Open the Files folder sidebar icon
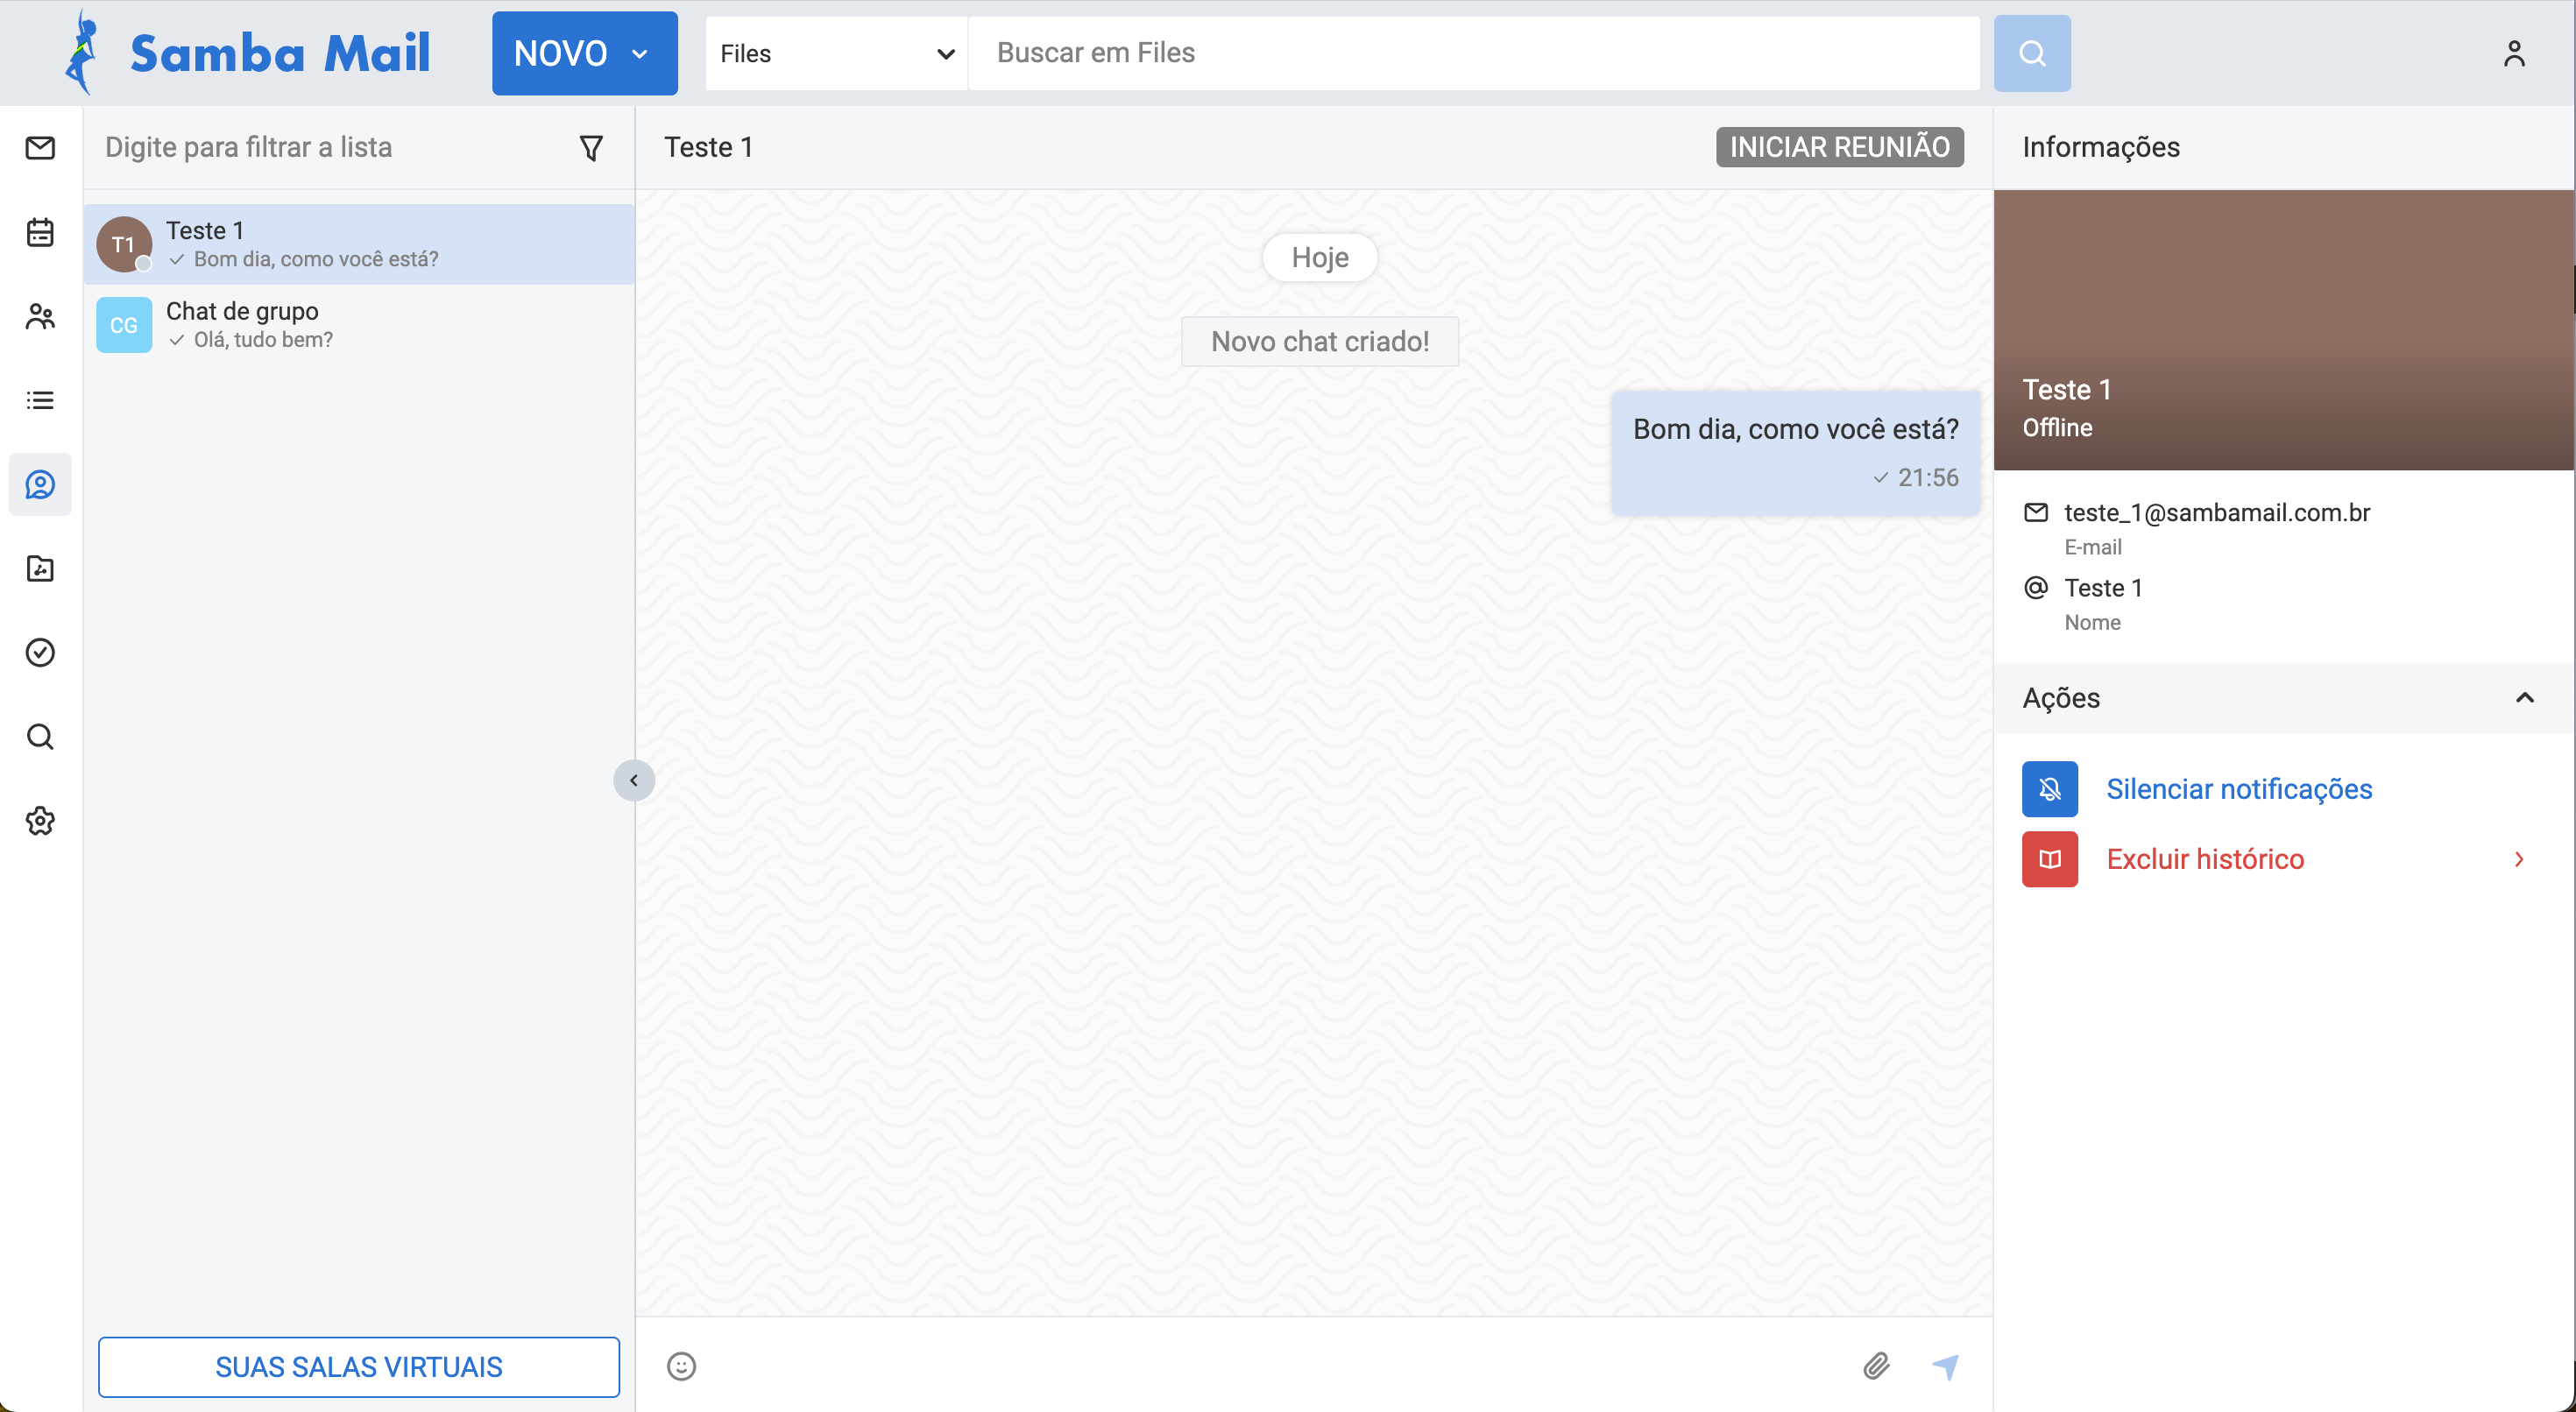 (40, 569)
